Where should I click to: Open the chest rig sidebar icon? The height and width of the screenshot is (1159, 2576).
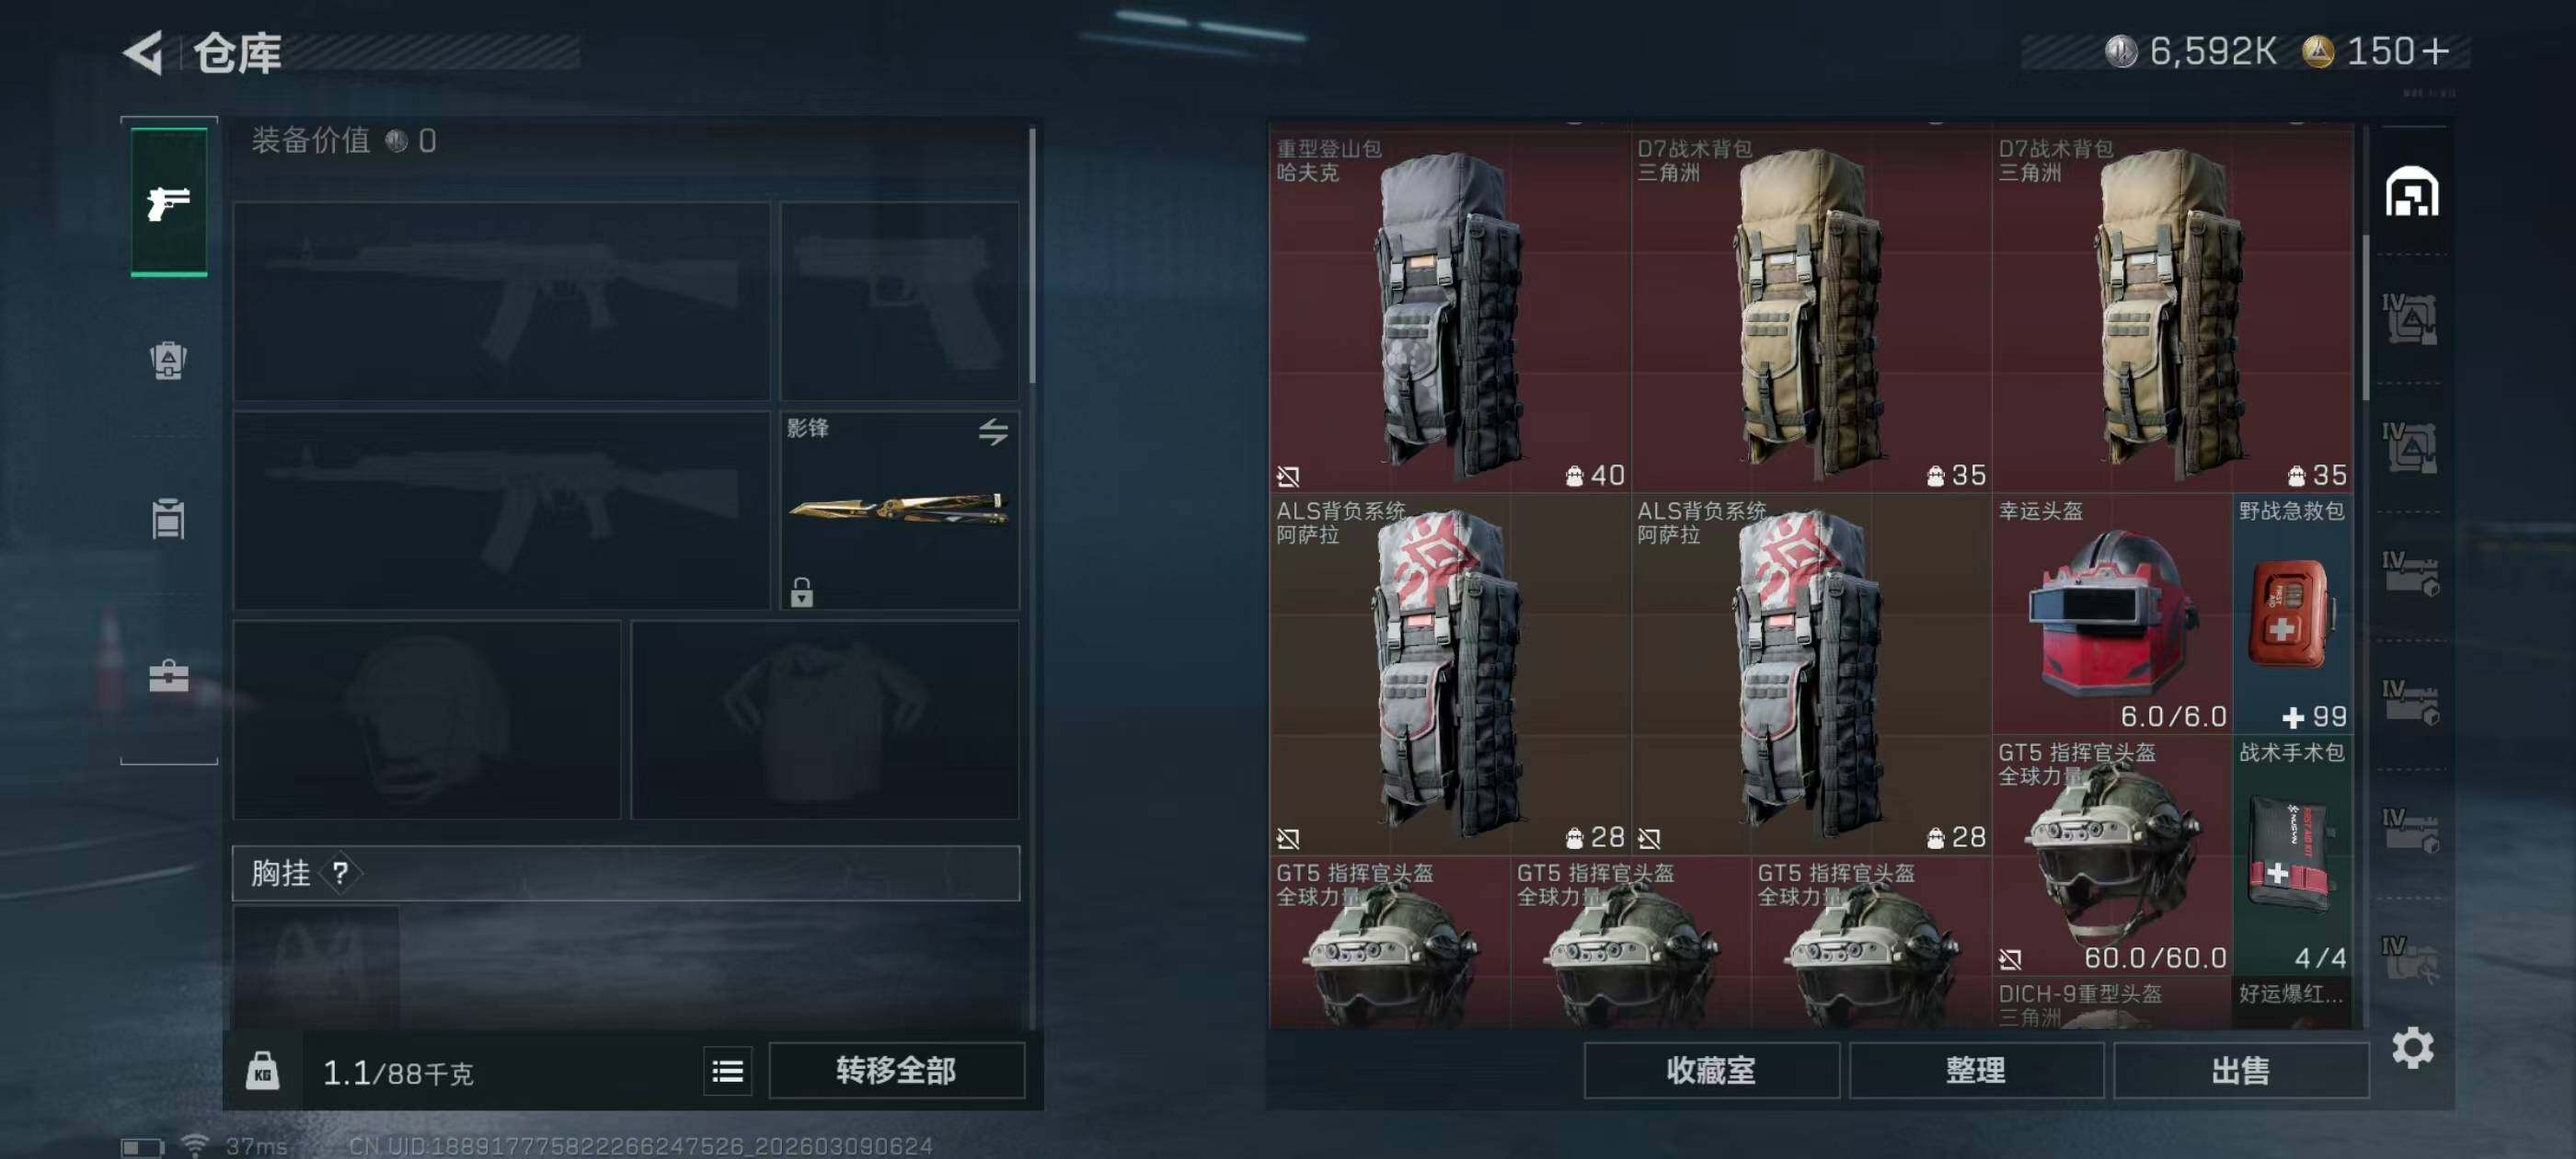coord(168,519)
